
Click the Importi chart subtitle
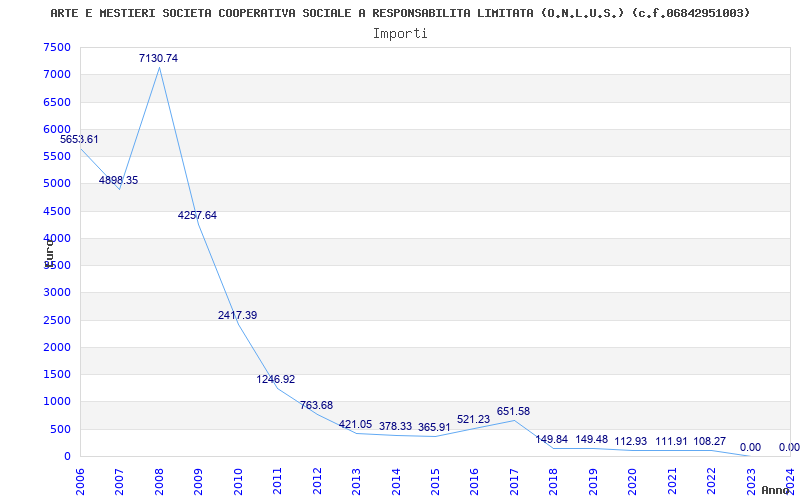coord(400,34)
